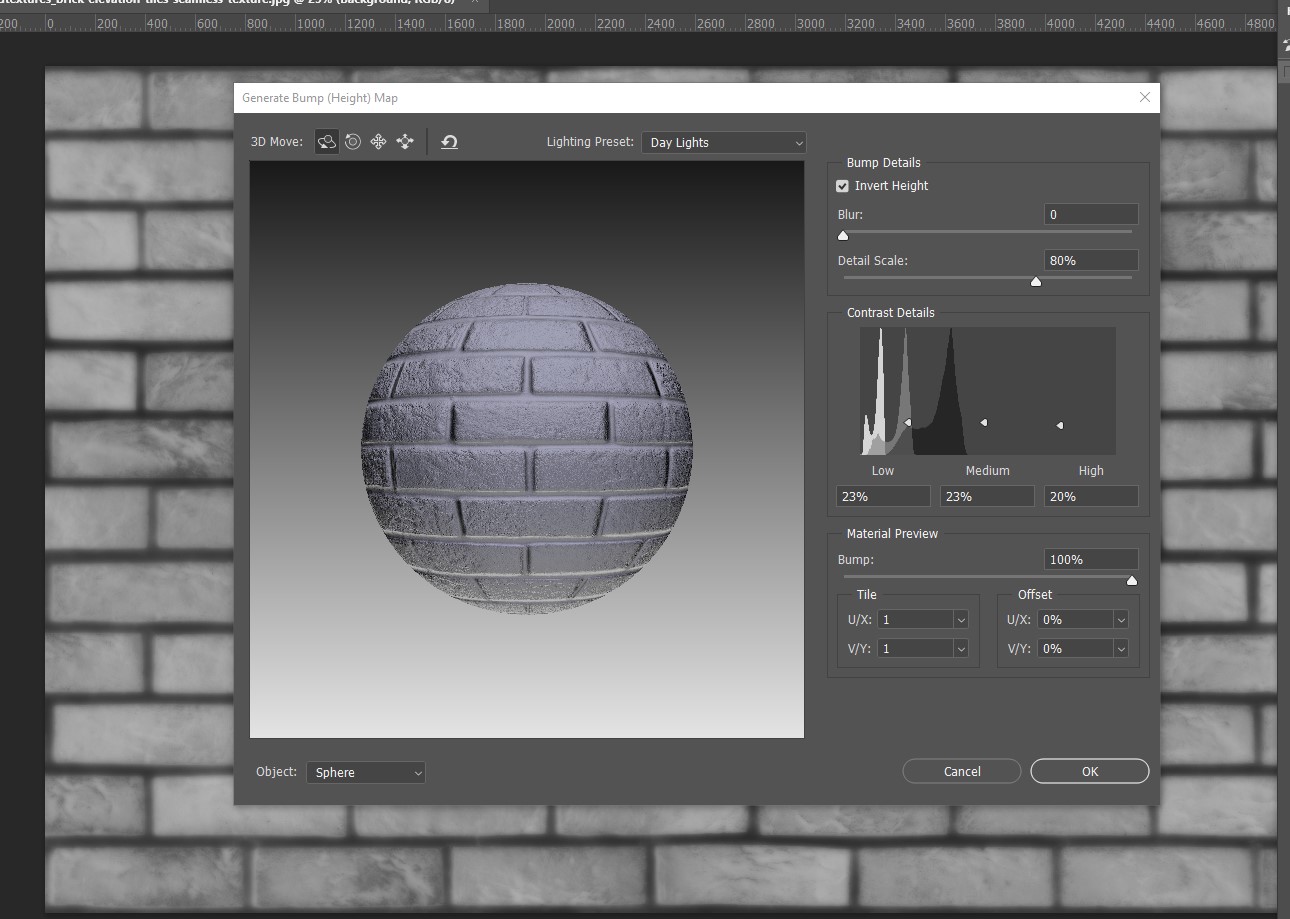This screenshot has height=919, width=1290.
Task: Confirm with the OK button
Action: click(x=1089, y=771)
